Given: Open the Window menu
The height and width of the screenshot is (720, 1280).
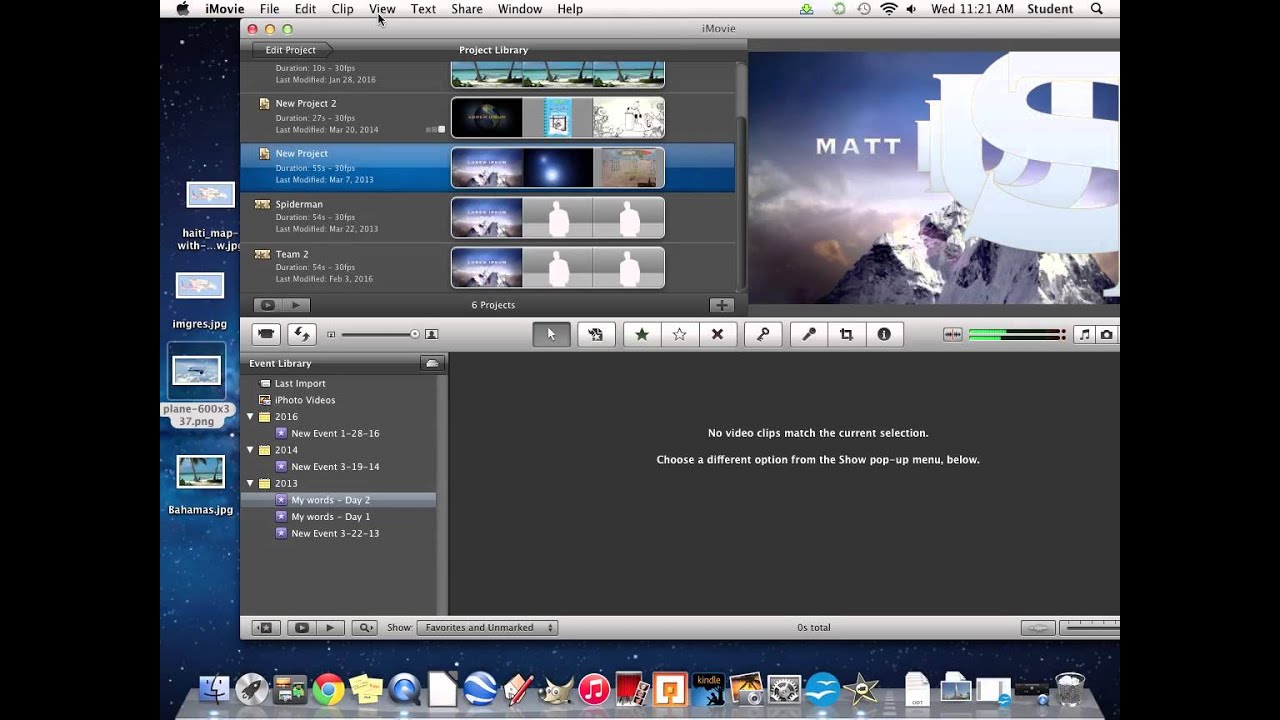Looking at the screenshot, I should pyautogui.click(x=520, y=9).
